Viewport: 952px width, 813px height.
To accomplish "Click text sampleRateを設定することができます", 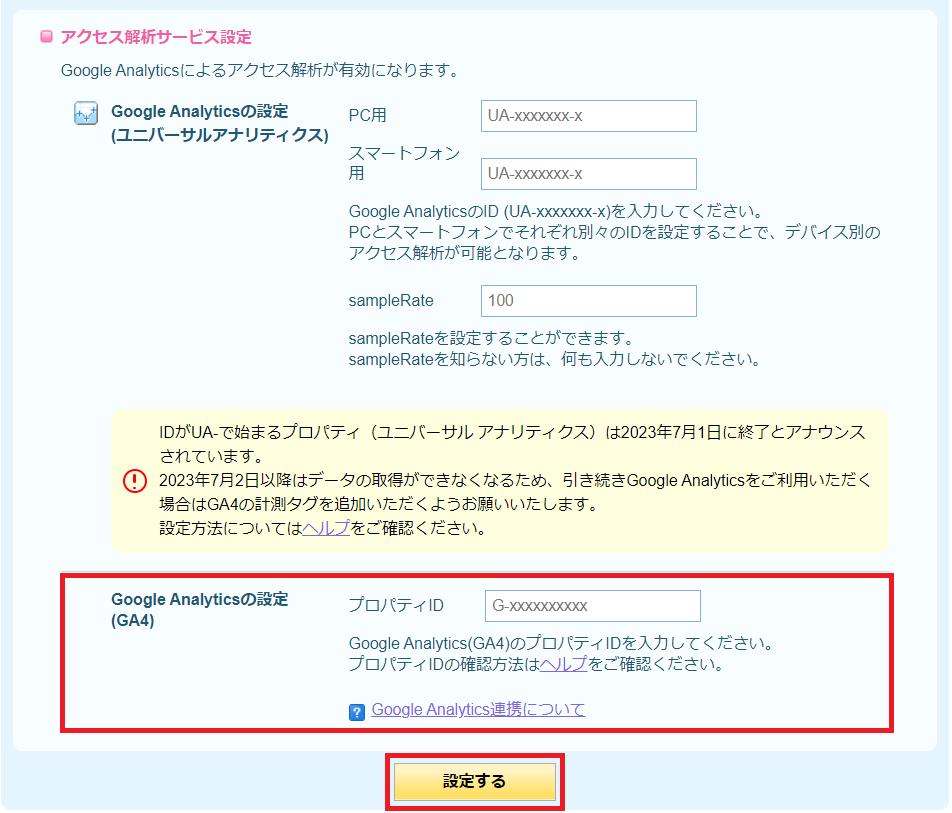I will point(492,338).
